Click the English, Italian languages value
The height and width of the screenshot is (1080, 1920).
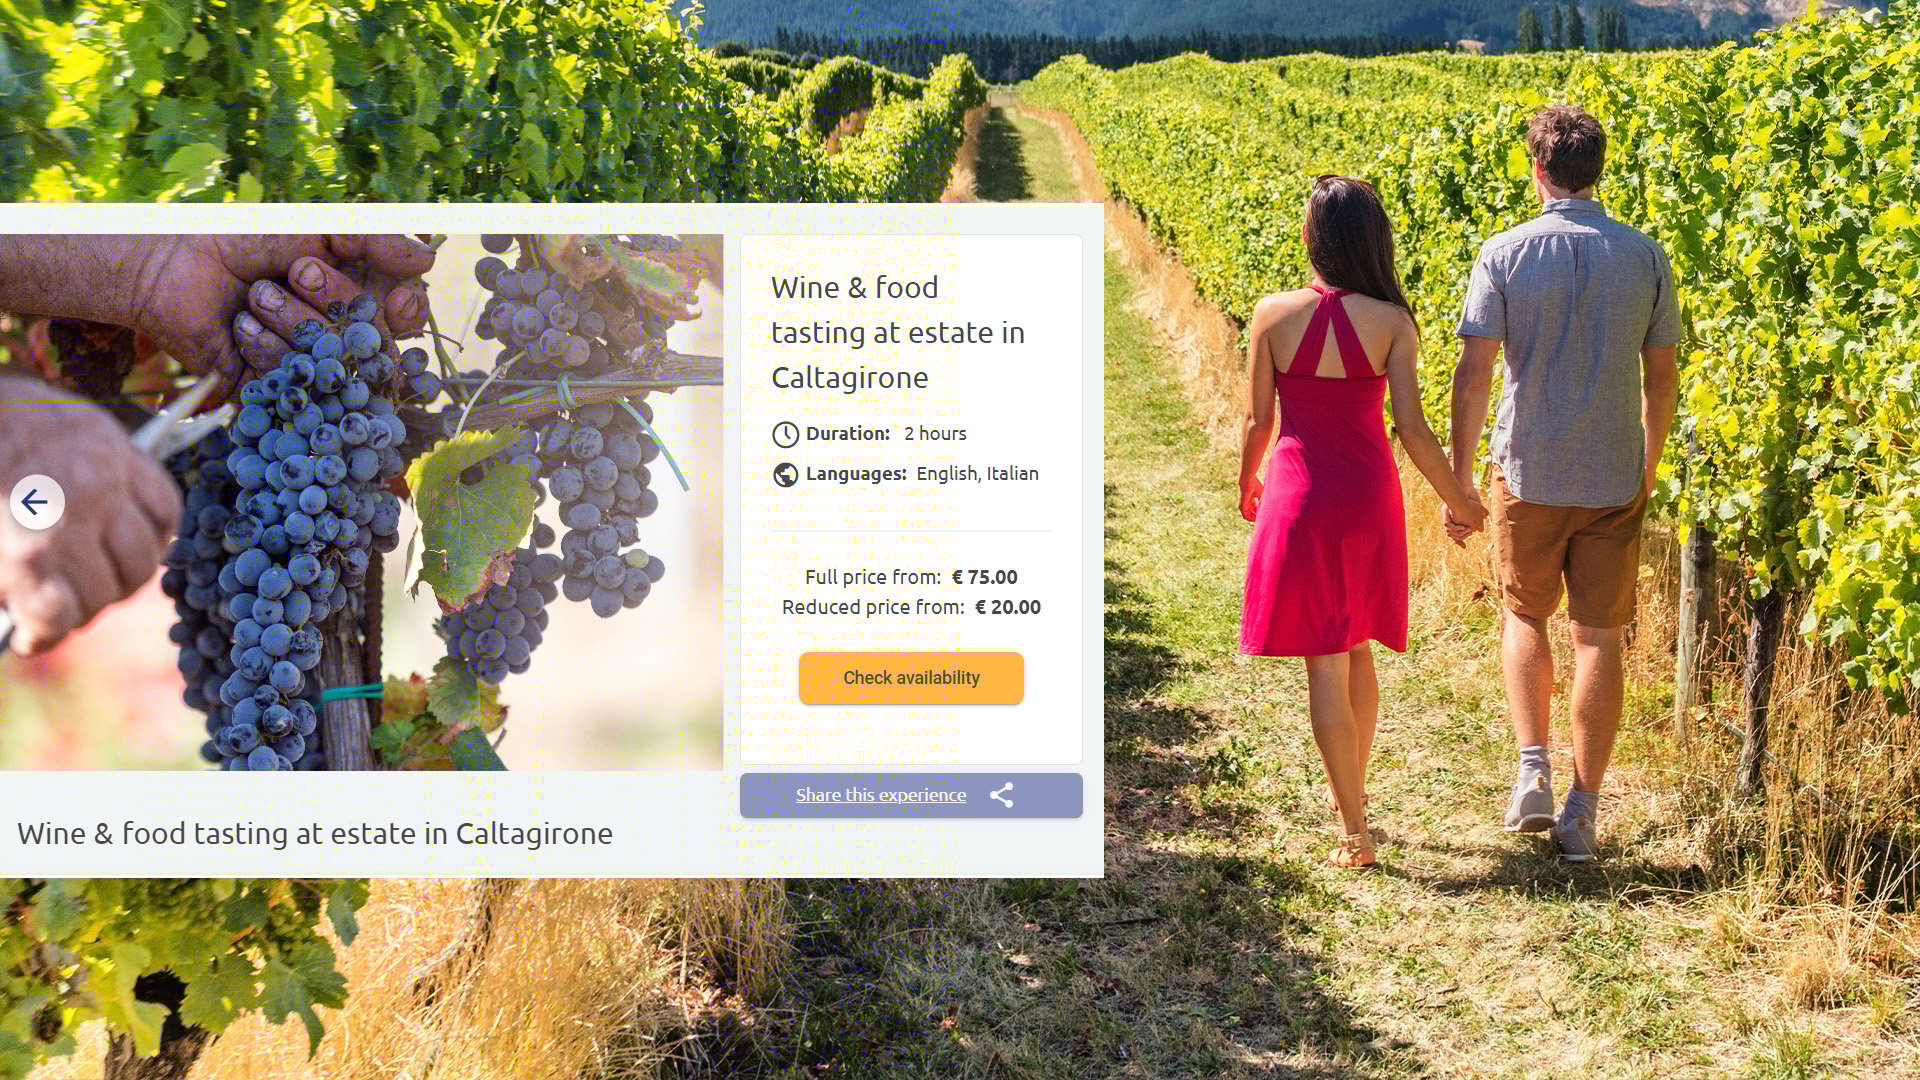pyautogui.click(x=977, y=473)
